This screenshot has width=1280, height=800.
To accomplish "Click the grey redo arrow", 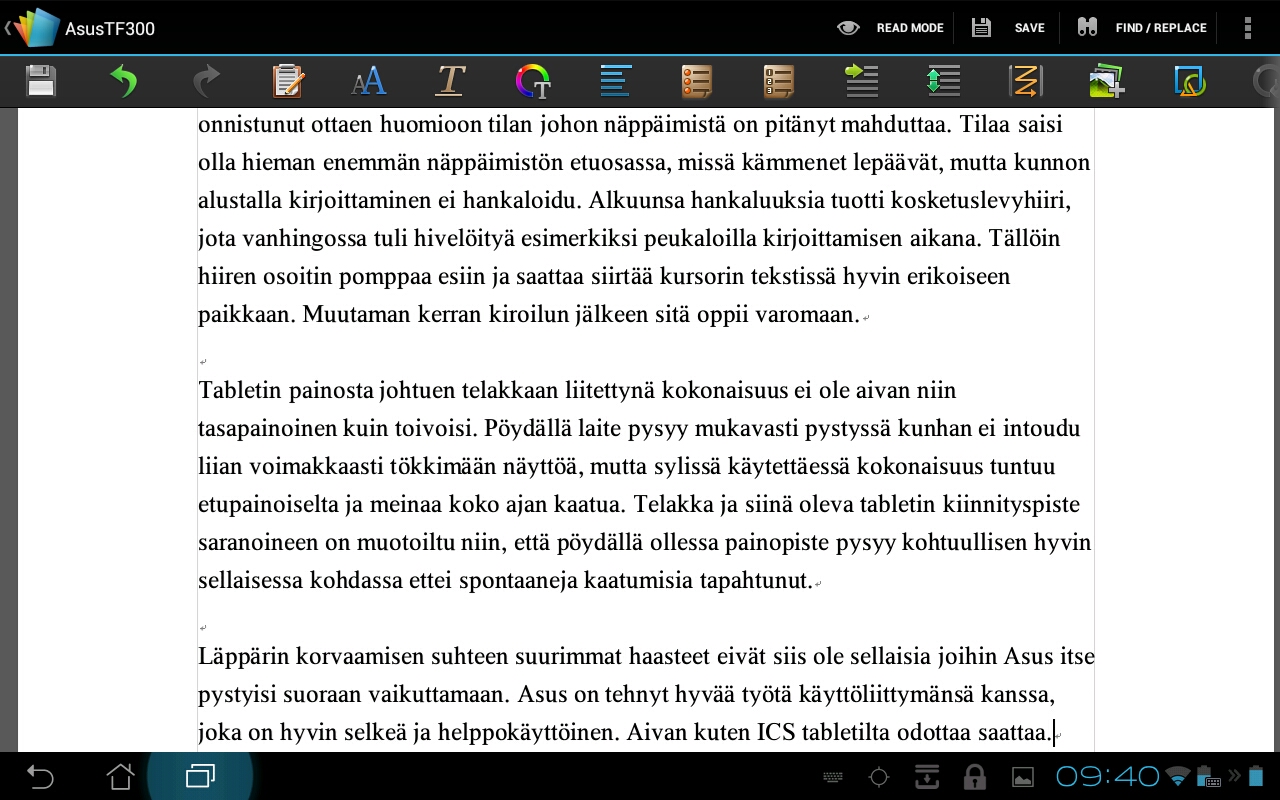I will pos(206,81).
